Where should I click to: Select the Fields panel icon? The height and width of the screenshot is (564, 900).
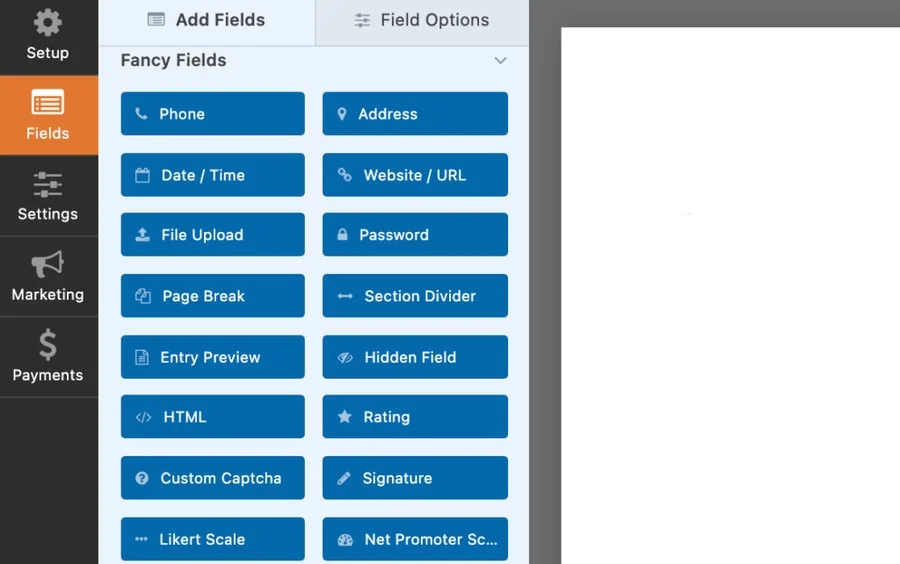[48, 103]
